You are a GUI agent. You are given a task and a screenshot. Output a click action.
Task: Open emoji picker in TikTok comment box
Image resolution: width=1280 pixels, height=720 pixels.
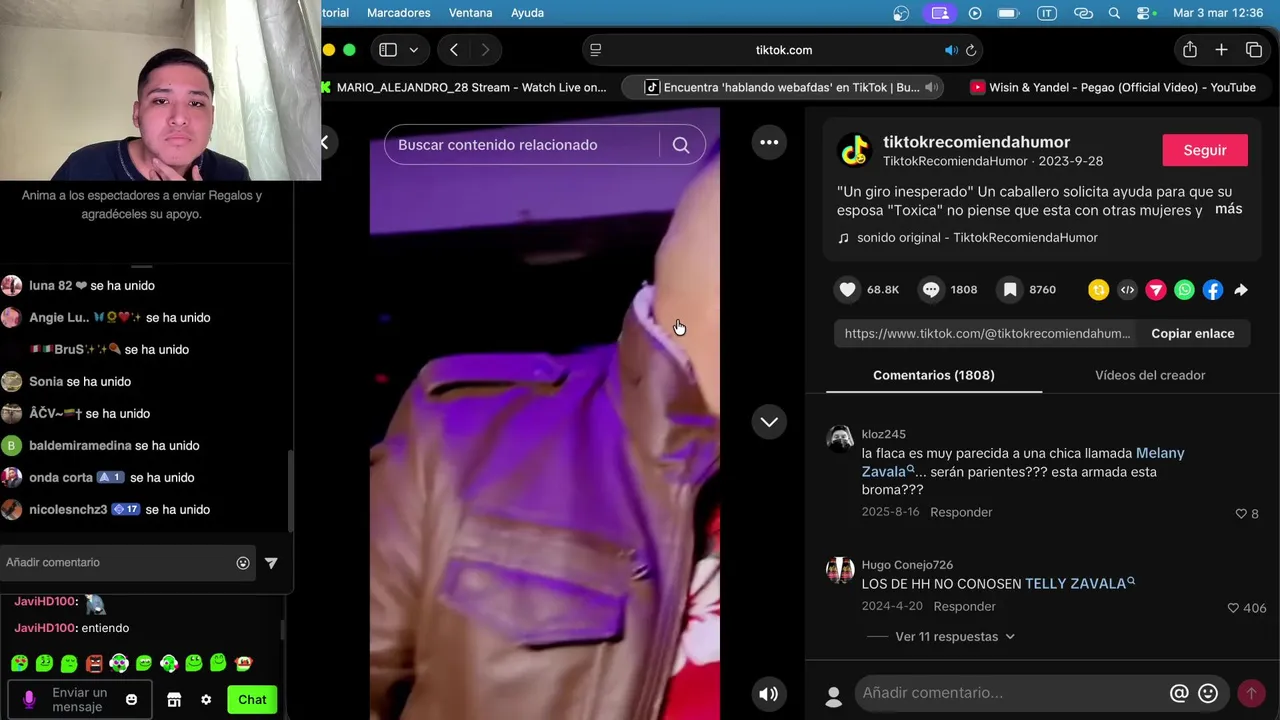coord(1208,693)
